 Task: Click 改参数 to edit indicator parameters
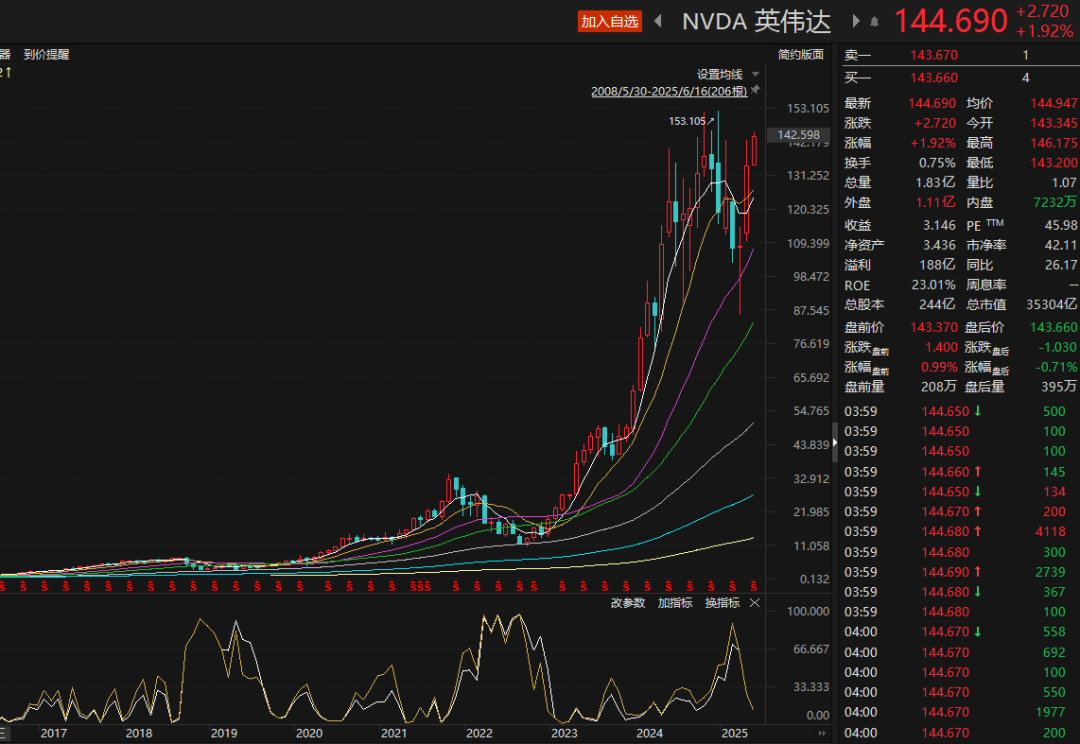point(627,603)
